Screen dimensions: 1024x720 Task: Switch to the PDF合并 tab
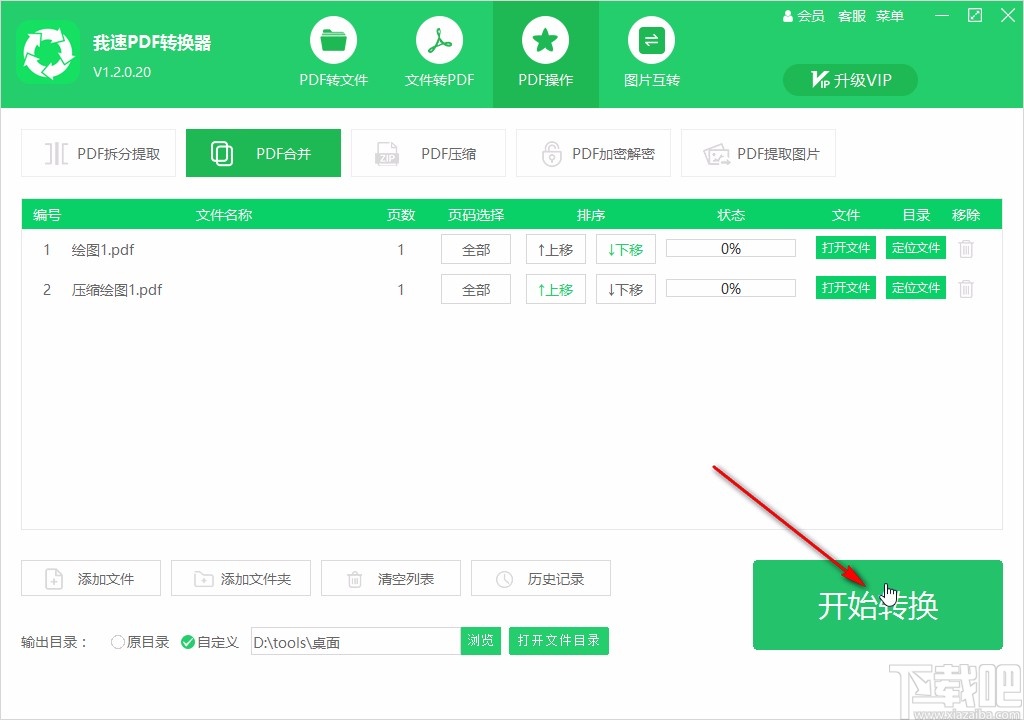[263, 153]
